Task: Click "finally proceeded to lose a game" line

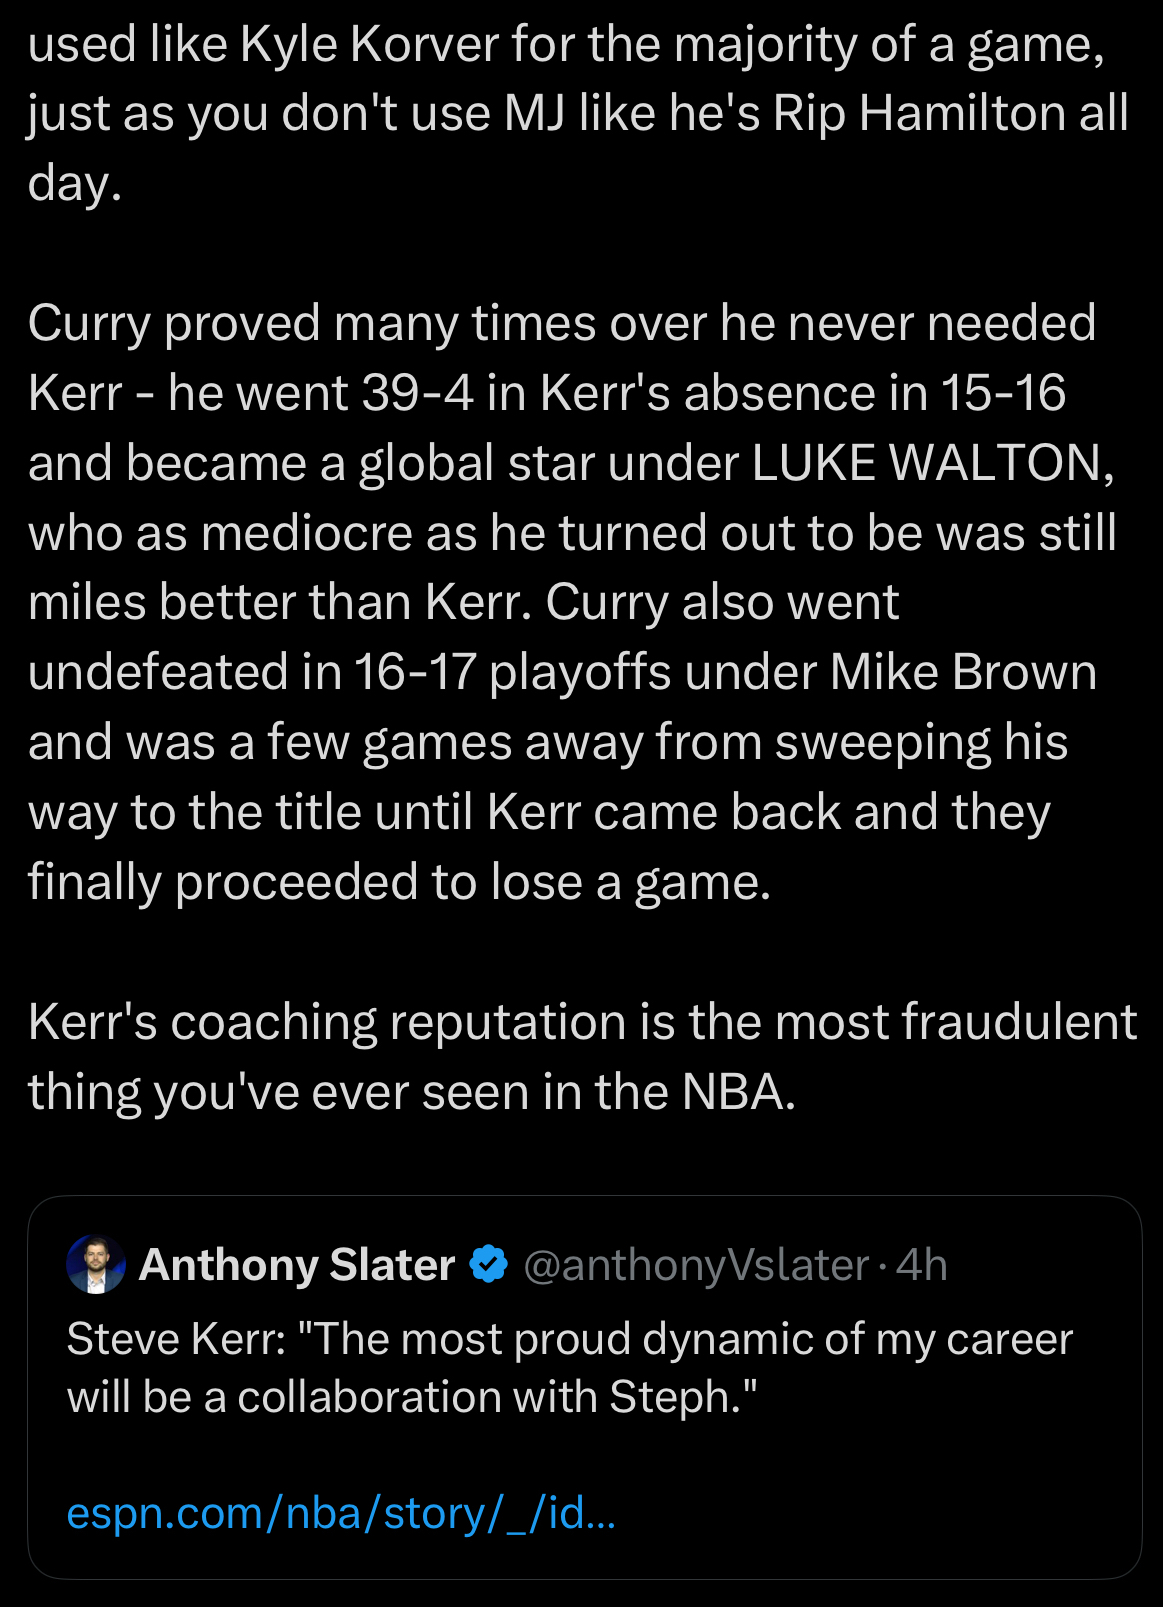Action: point(399,882)
